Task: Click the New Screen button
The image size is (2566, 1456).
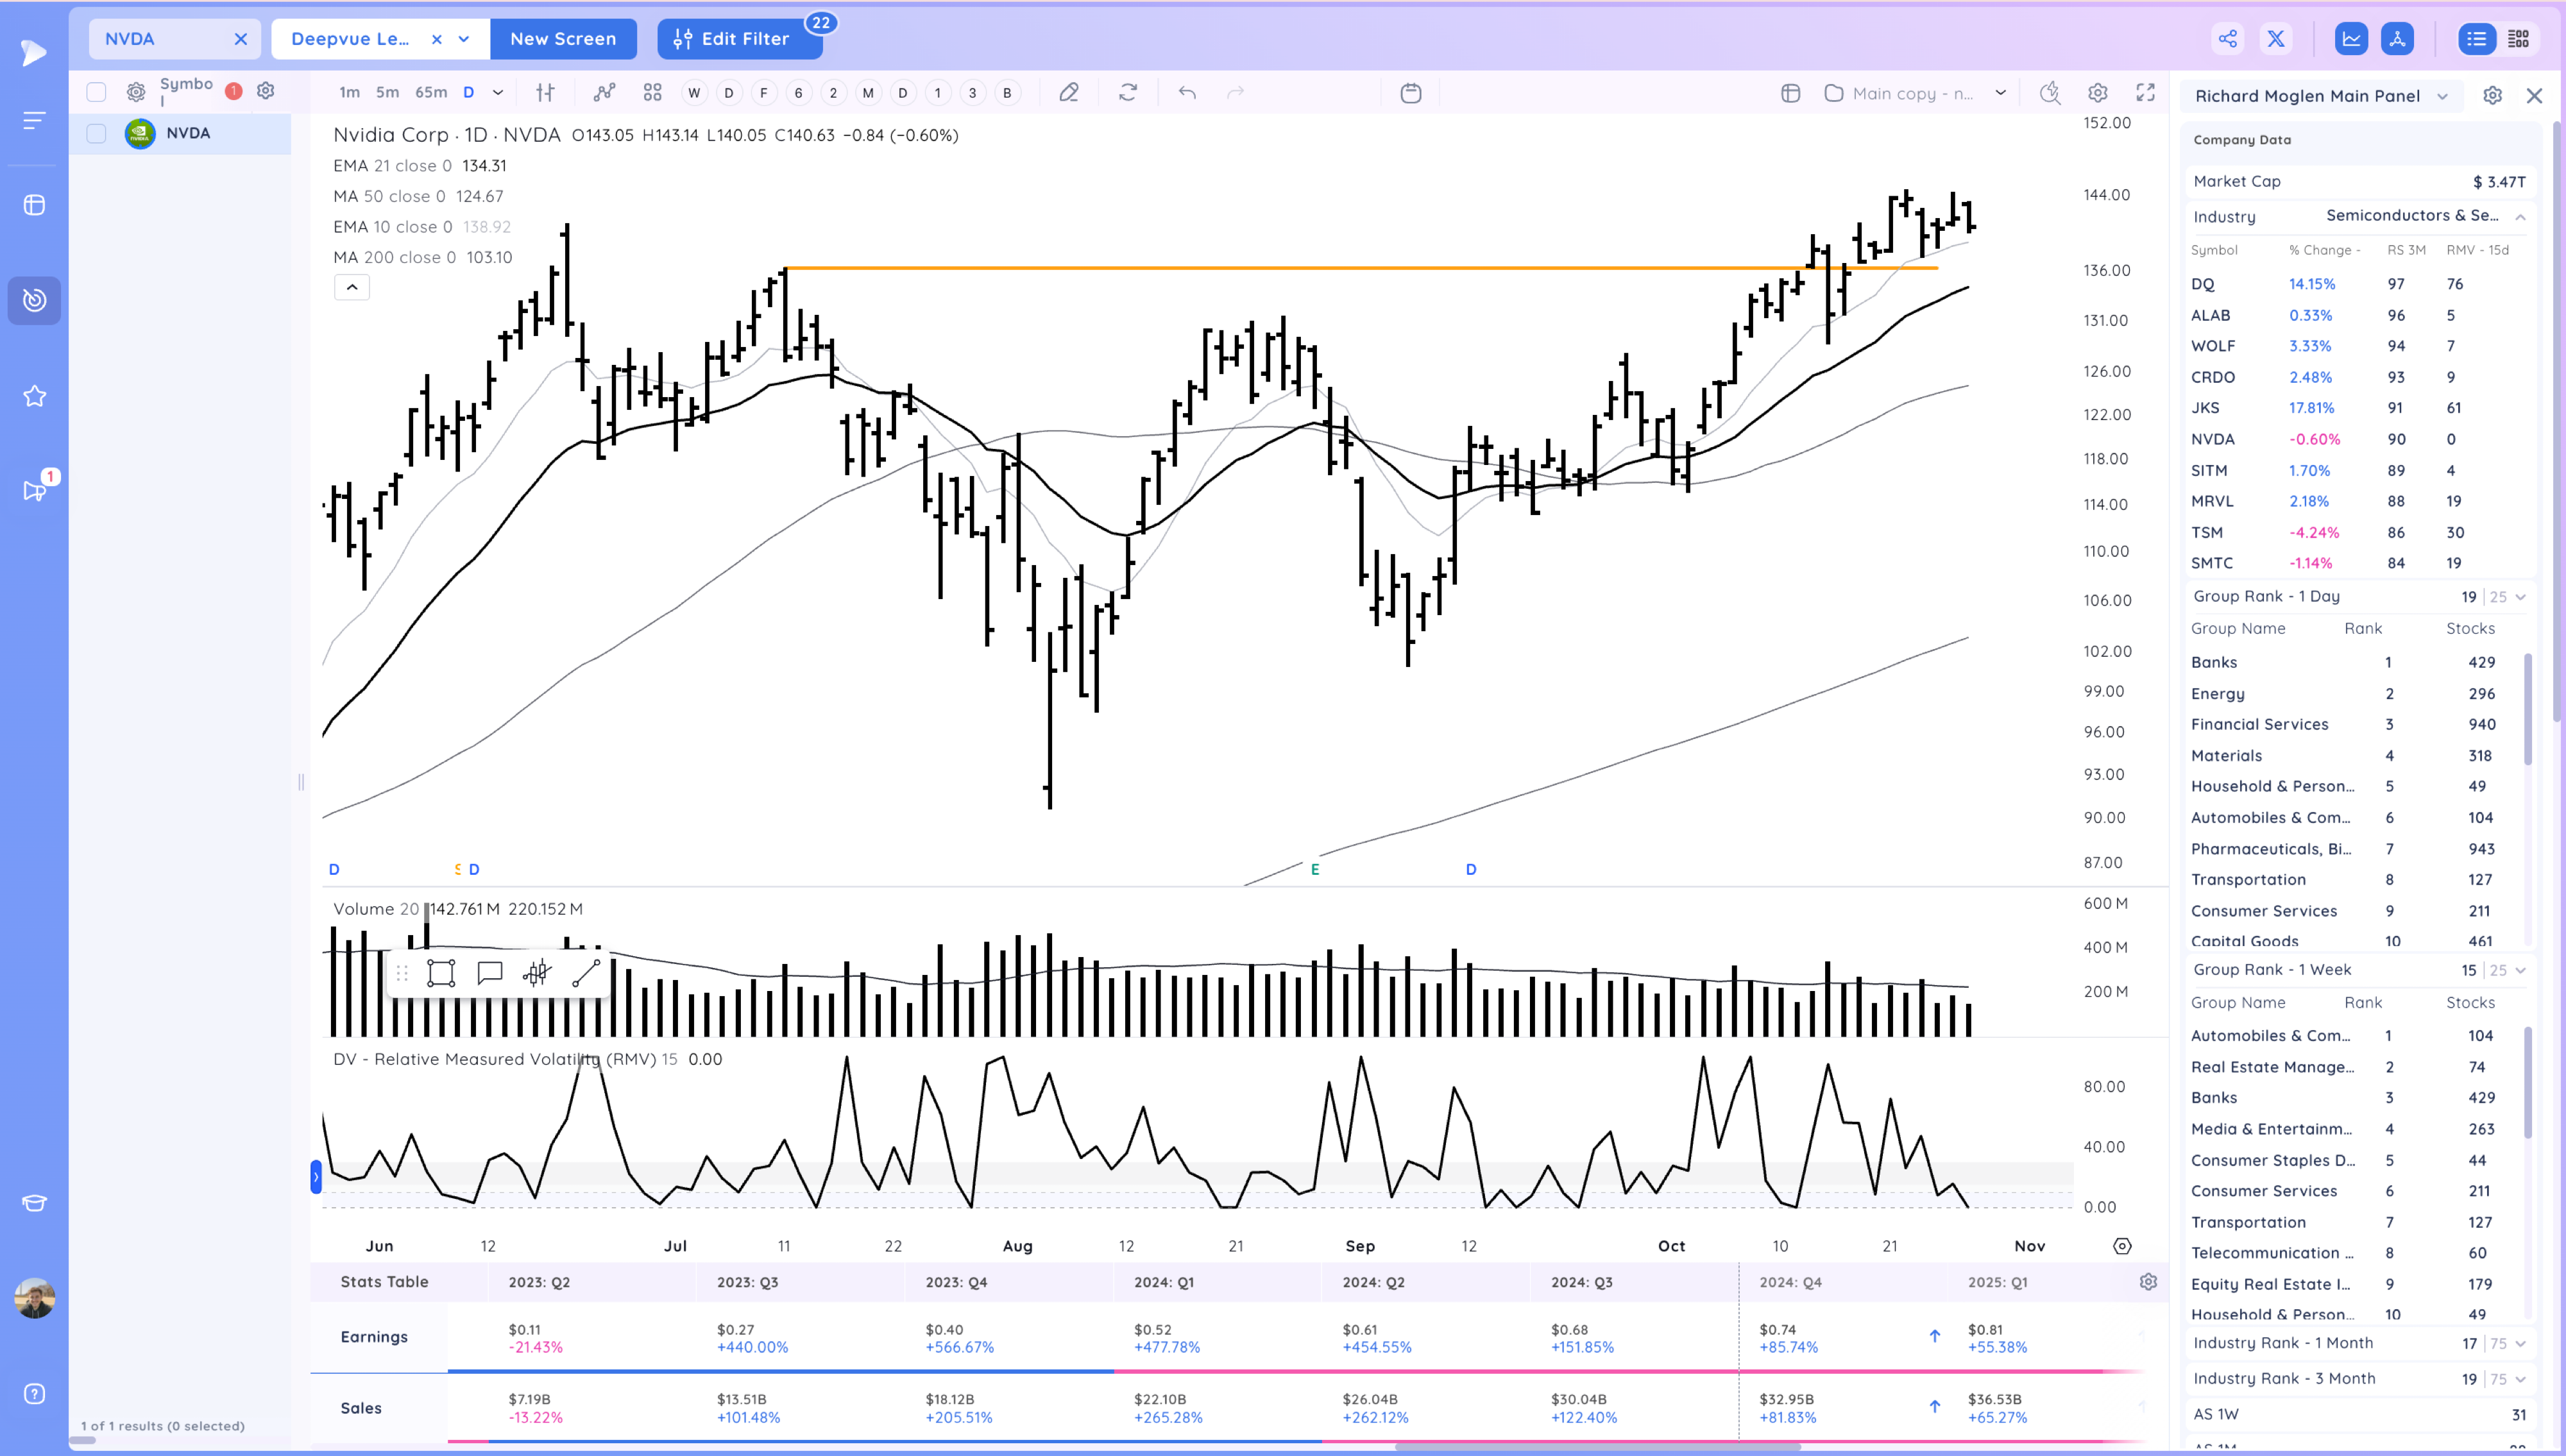Action: [563, 39]
